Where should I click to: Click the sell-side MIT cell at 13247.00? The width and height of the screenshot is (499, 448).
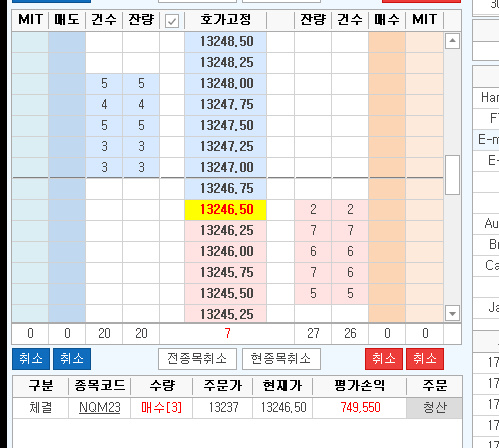coord(30,167)
